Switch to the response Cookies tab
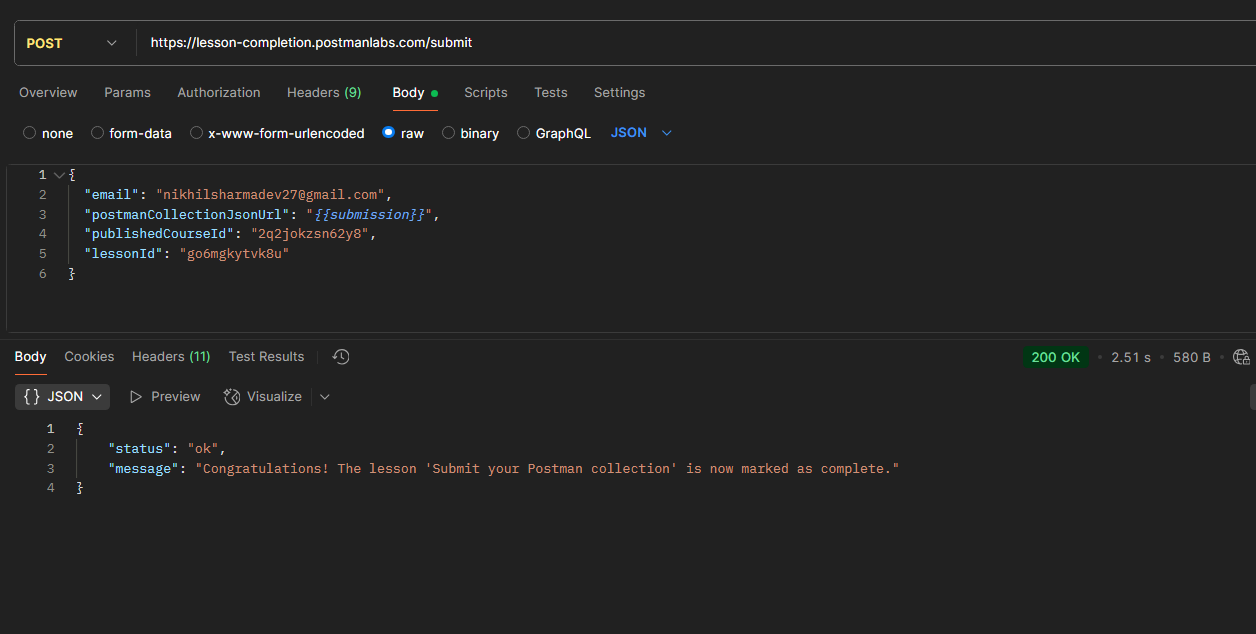Image resolution: width=1256 pixels, height=634 pixels. pos(89,356)
